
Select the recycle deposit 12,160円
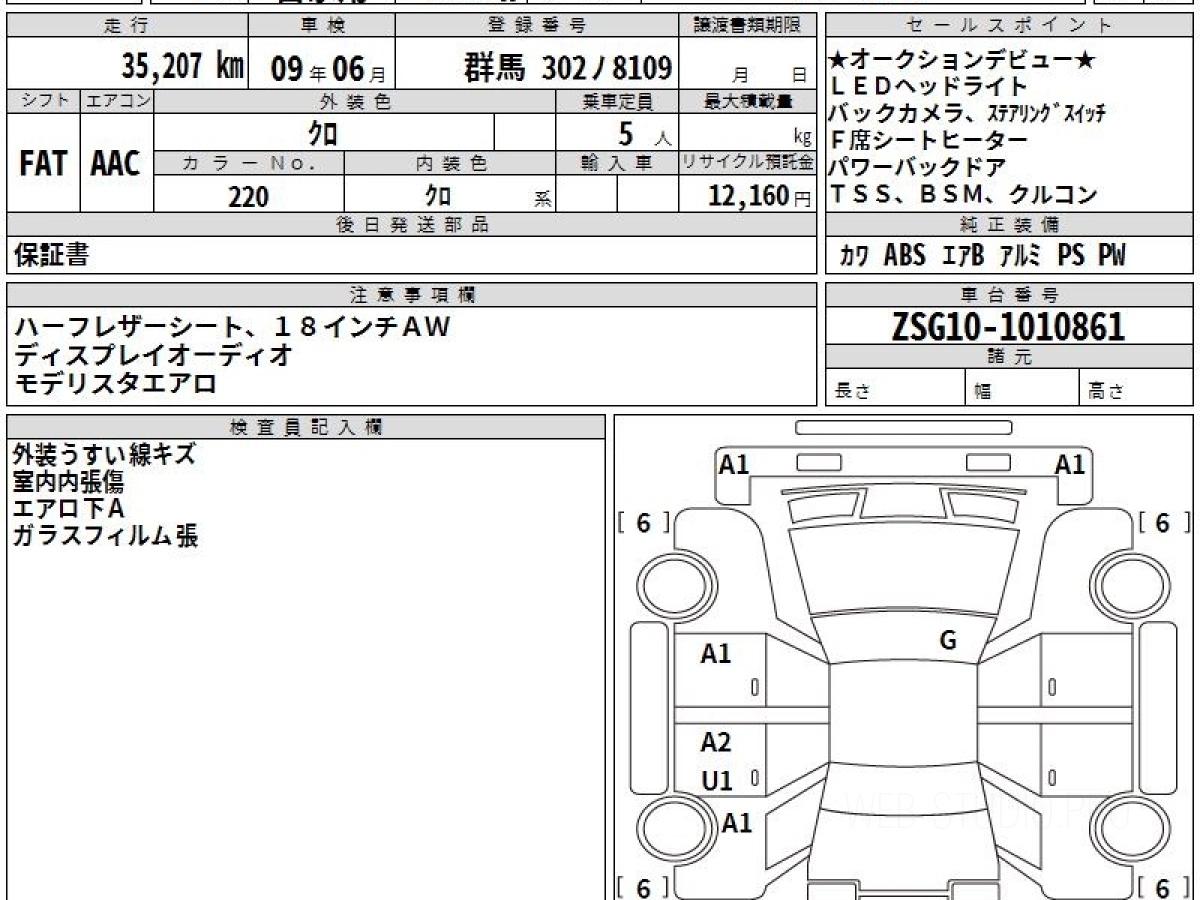click(x=760, y=196)
